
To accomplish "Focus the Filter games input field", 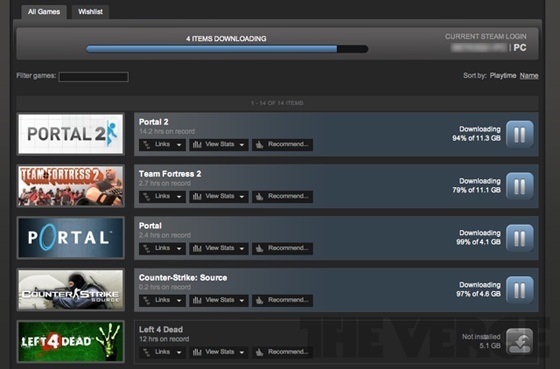I will click(x=94, y=77).
